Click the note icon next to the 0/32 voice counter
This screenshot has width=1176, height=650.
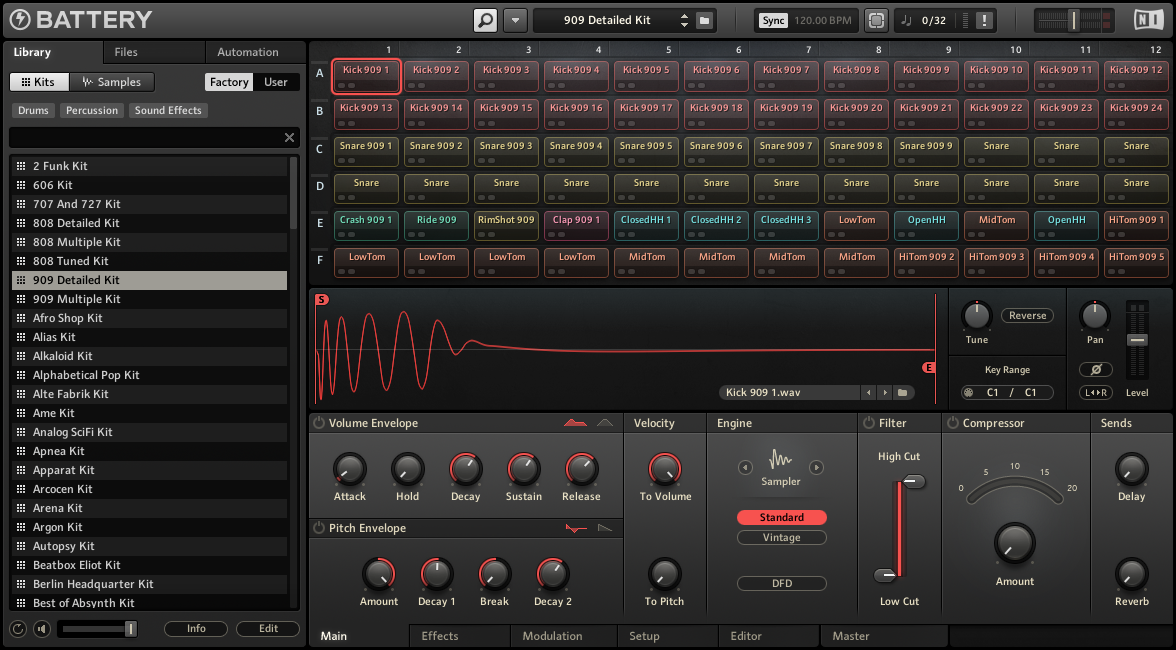click(907, 20)
